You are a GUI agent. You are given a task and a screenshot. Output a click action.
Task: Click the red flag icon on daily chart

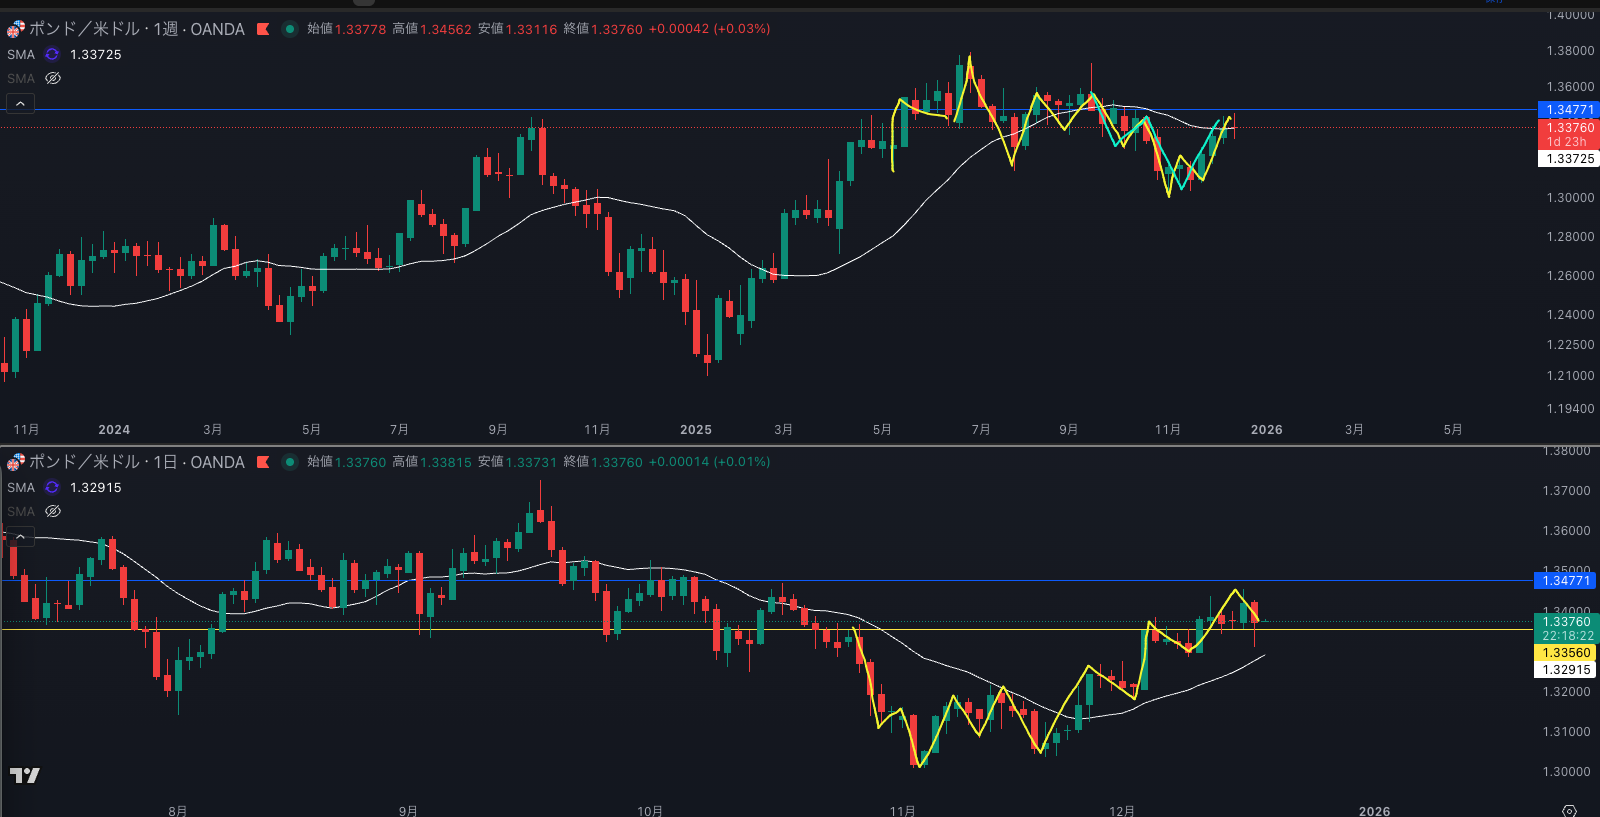(x=263, y=462)
